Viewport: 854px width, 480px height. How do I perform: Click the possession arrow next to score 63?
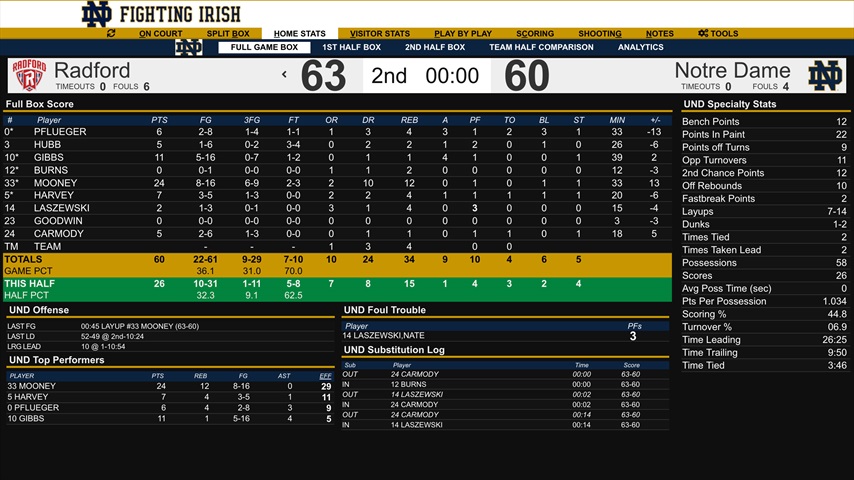tap(284, 75)
